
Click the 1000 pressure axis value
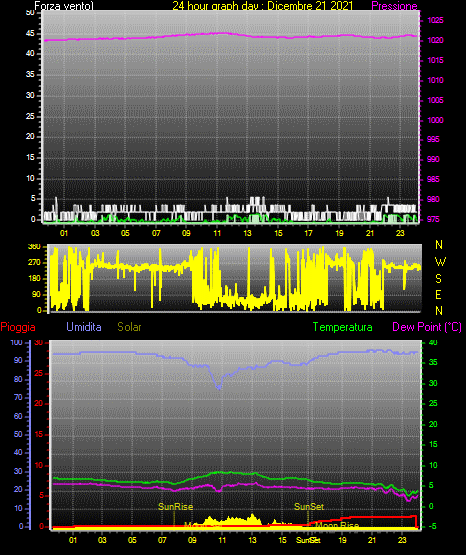(435, 120)
